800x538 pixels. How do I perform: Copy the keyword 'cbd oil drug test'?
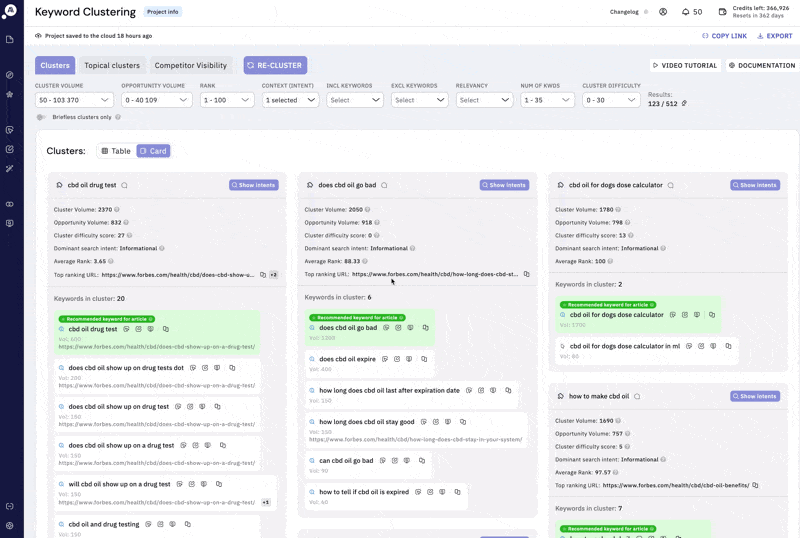click(166, 329)
